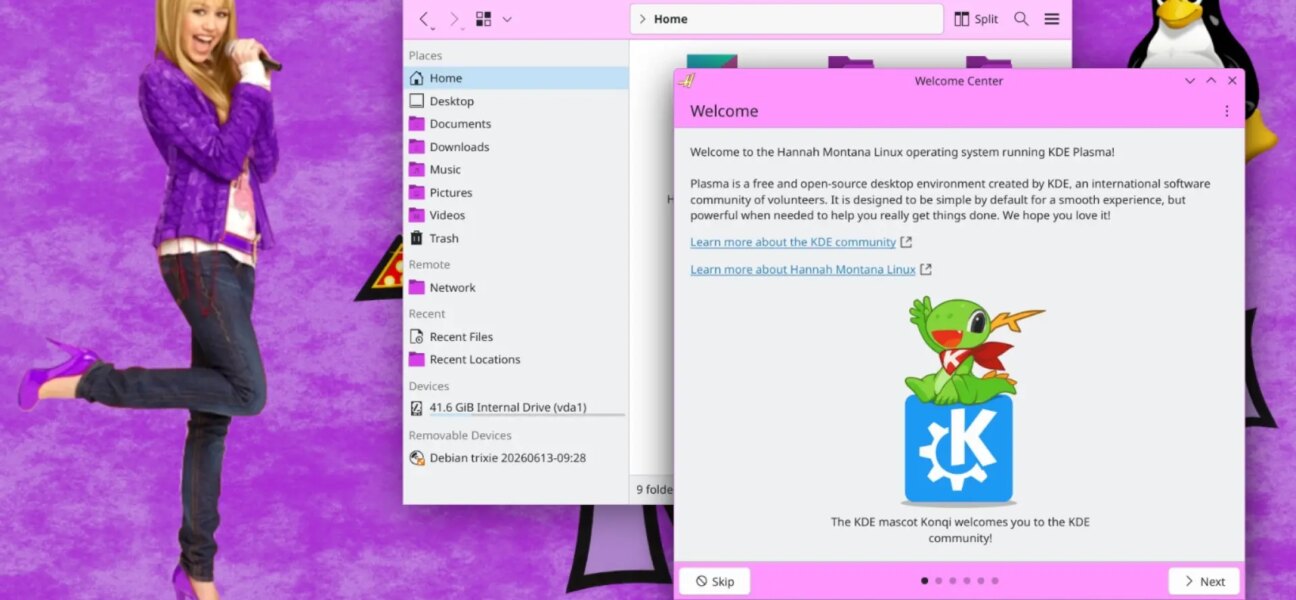Open the Dolphin search icon
The image size is (1296, 600).
pos(1021,19)
